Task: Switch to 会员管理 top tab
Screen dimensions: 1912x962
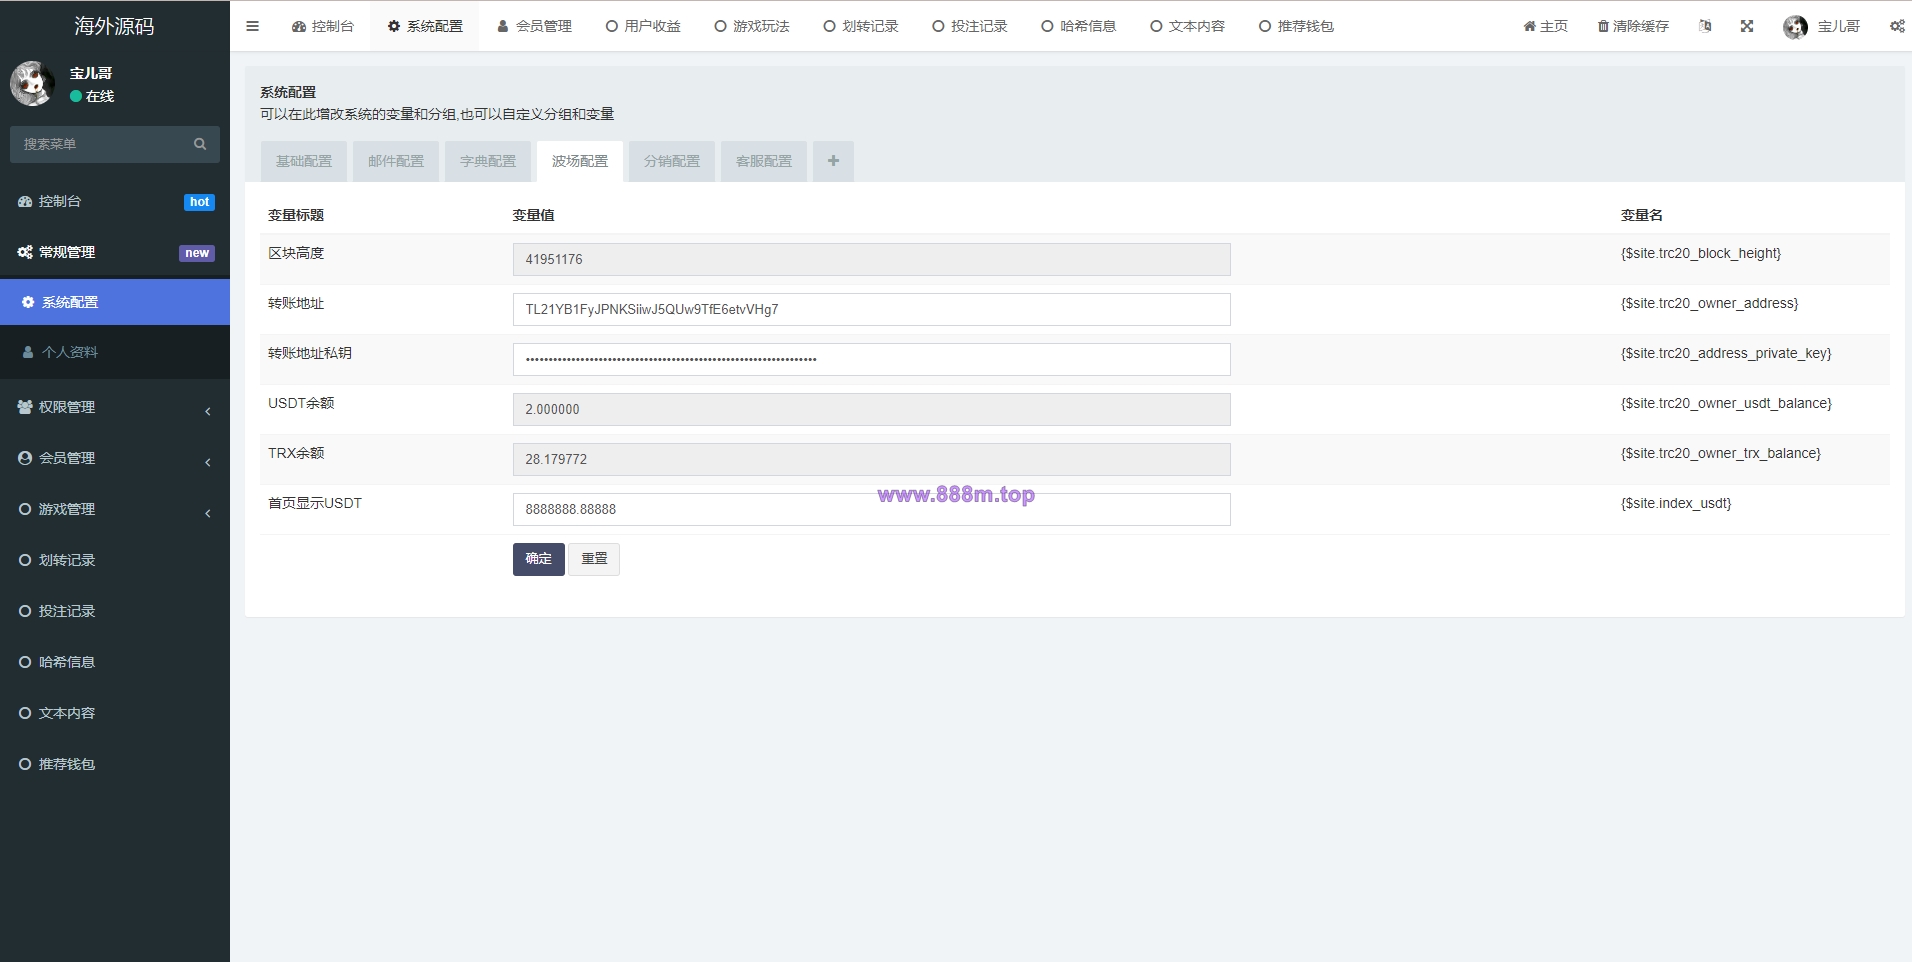Action: (534, 26)
